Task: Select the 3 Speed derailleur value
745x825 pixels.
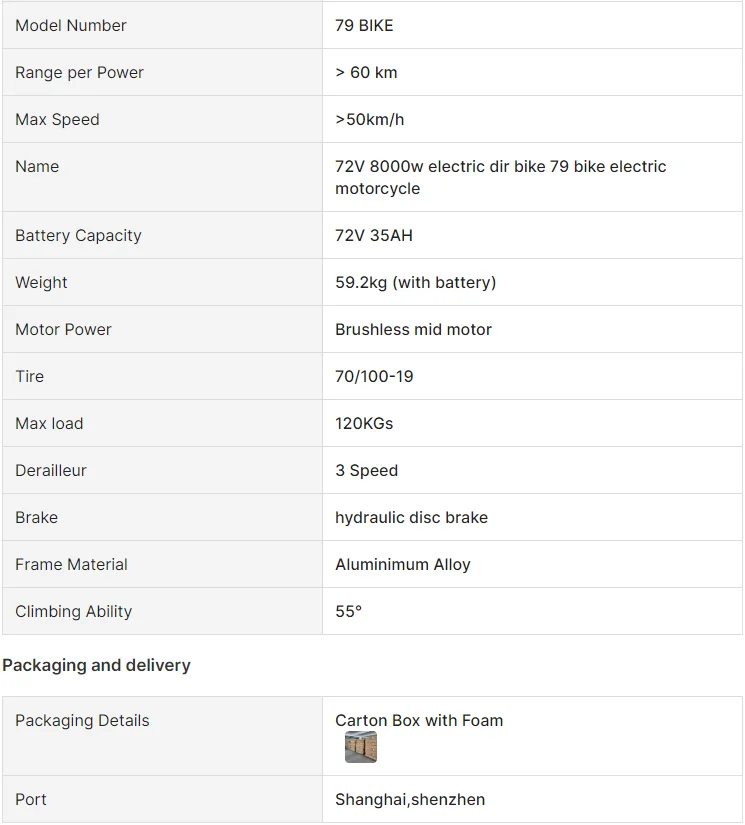Action: pos(366,471)
